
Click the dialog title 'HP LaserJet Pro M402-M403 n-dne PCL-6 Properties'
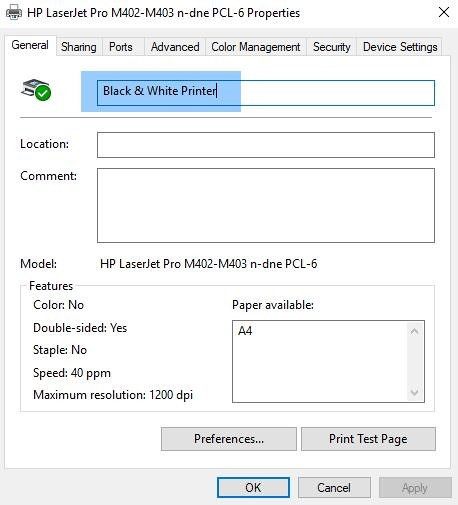[163, 13]
